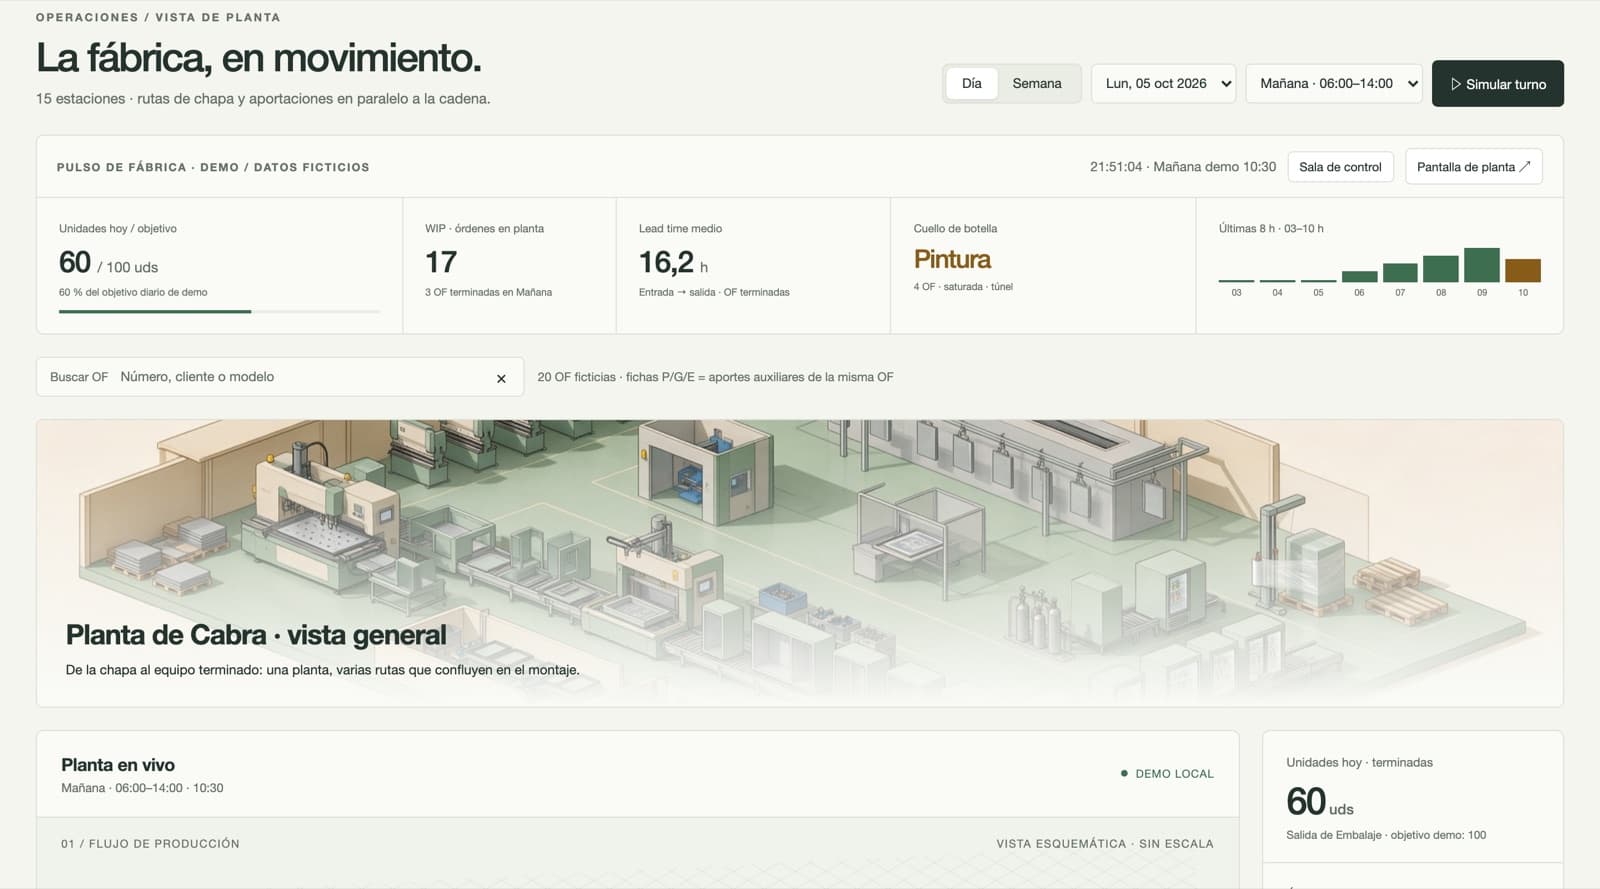This screenshot has height=889, width=1600.
Task: Open the shift dropdown Mañana · 06:00–14:00
Action: pos(1334,84)
